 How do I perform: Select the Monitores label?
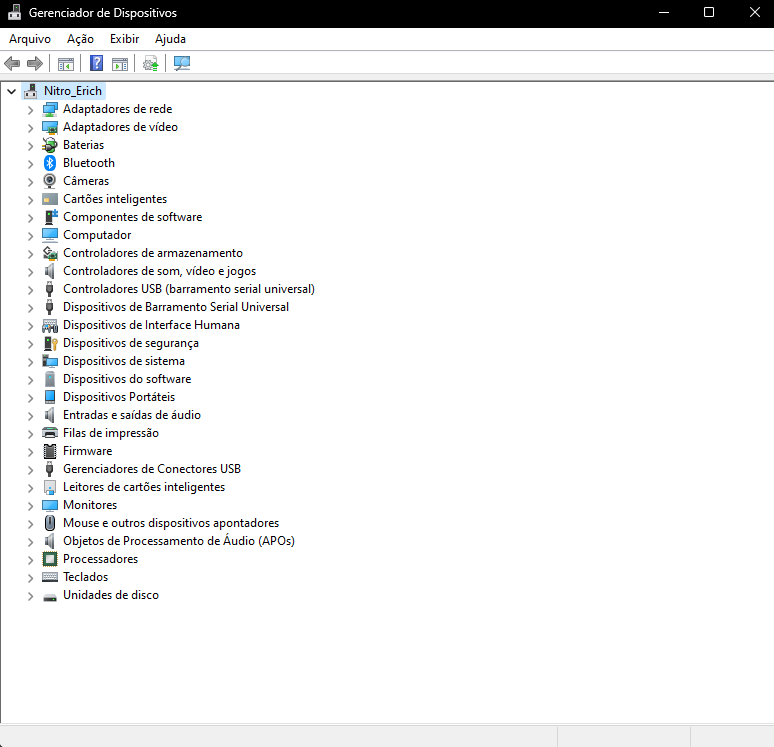(90, 505)
